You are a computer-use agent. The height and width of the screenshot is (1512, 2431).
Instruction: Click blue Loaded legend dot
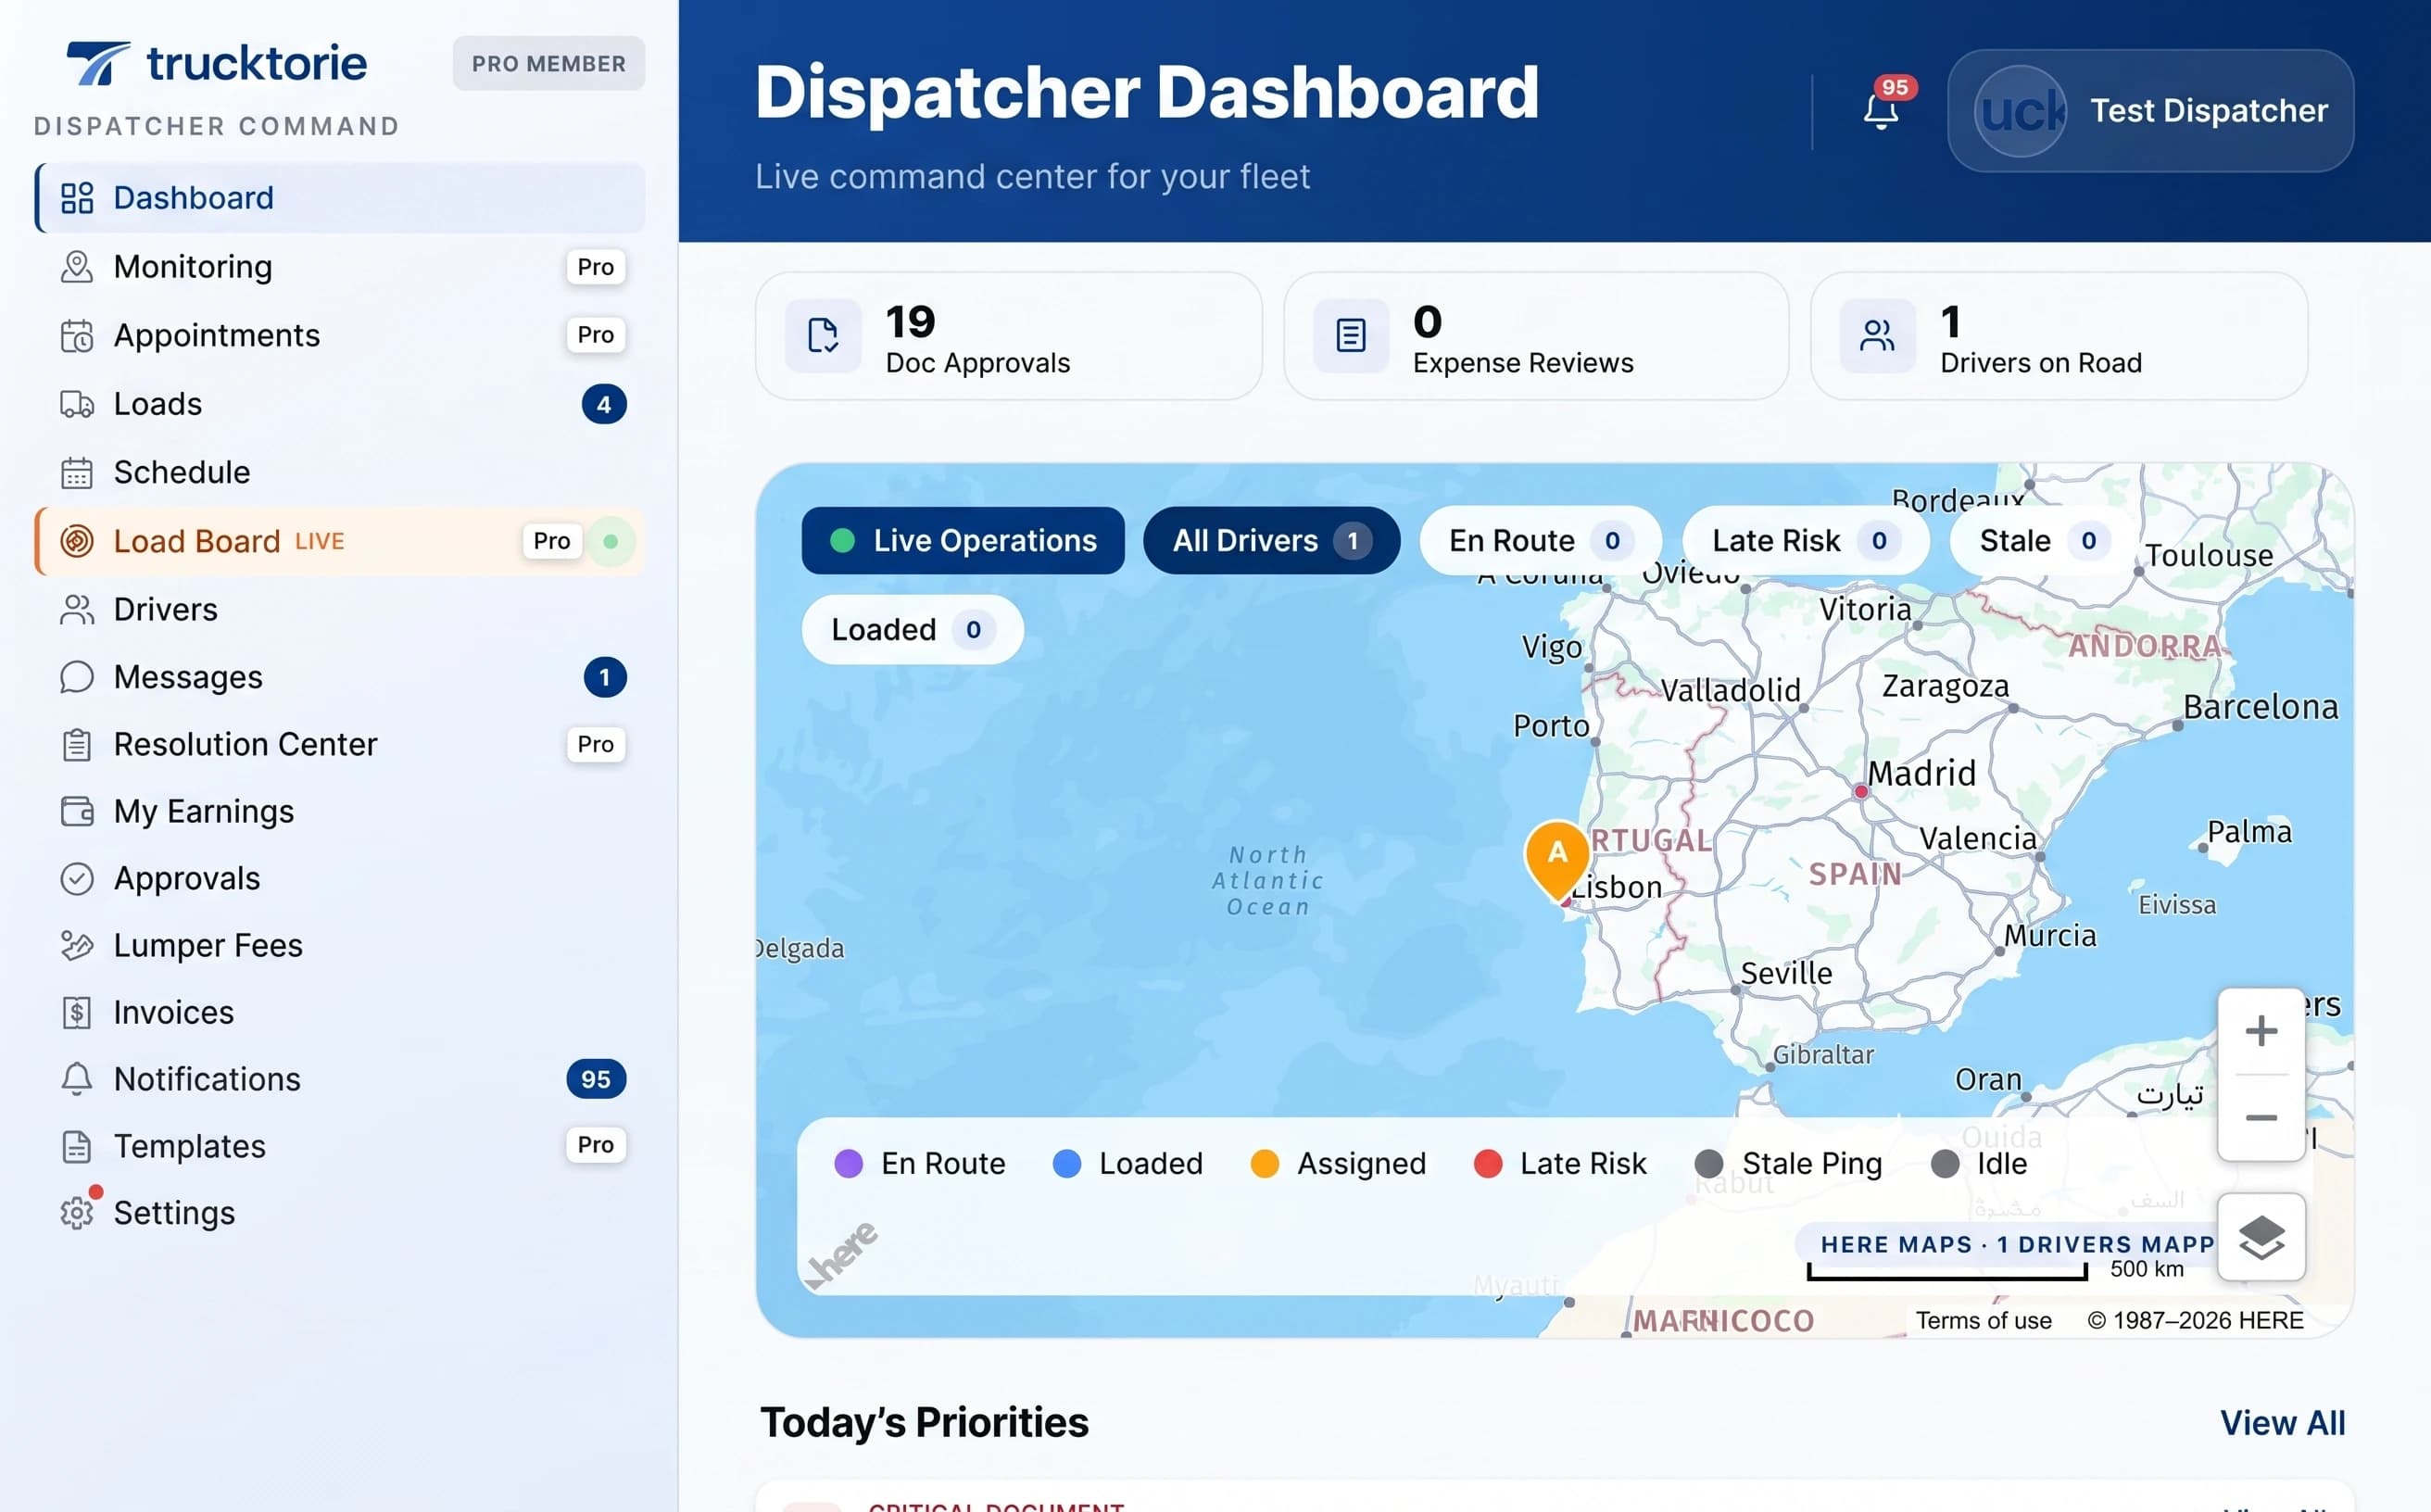pos(1067,1164)
